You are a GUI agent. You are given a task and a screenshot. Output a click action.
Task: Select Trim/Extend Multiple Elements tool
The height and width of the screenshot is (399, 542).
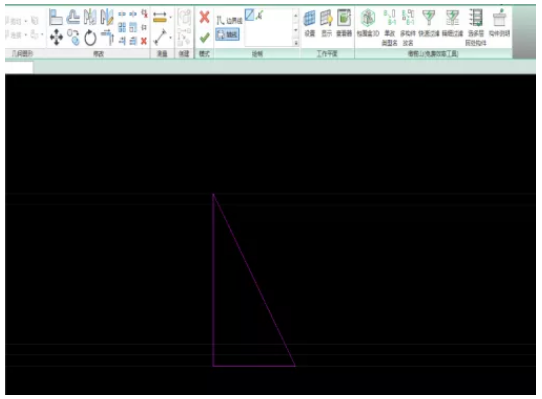133,41
